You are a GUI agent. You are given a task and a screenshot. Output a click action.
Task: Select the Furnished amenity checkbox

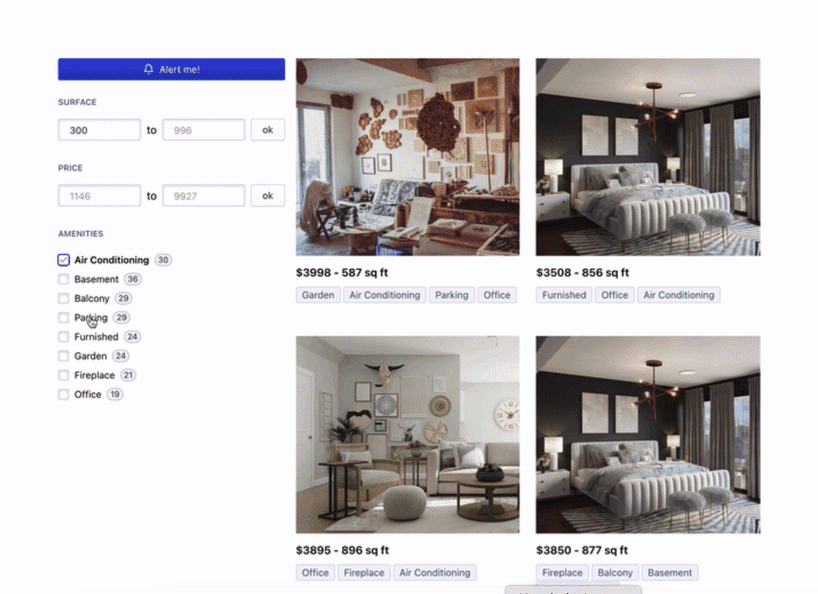[x=64, y=337]
